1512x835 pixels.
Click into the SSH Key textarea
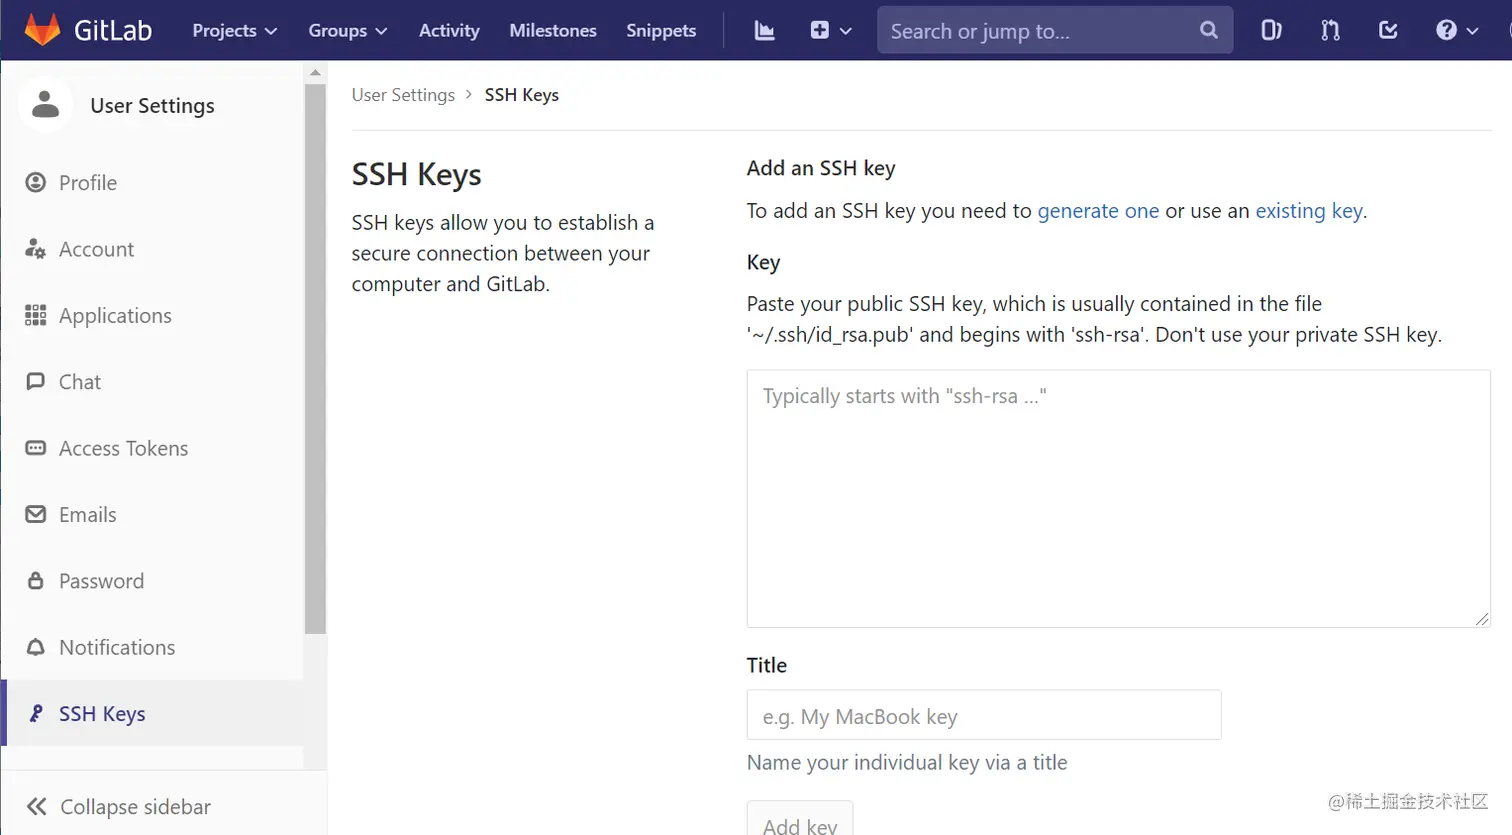click(x=1118, y=499)
